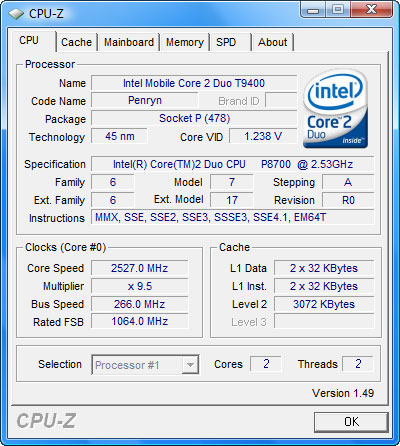Click the 45 nm technology value

(119, 136)
